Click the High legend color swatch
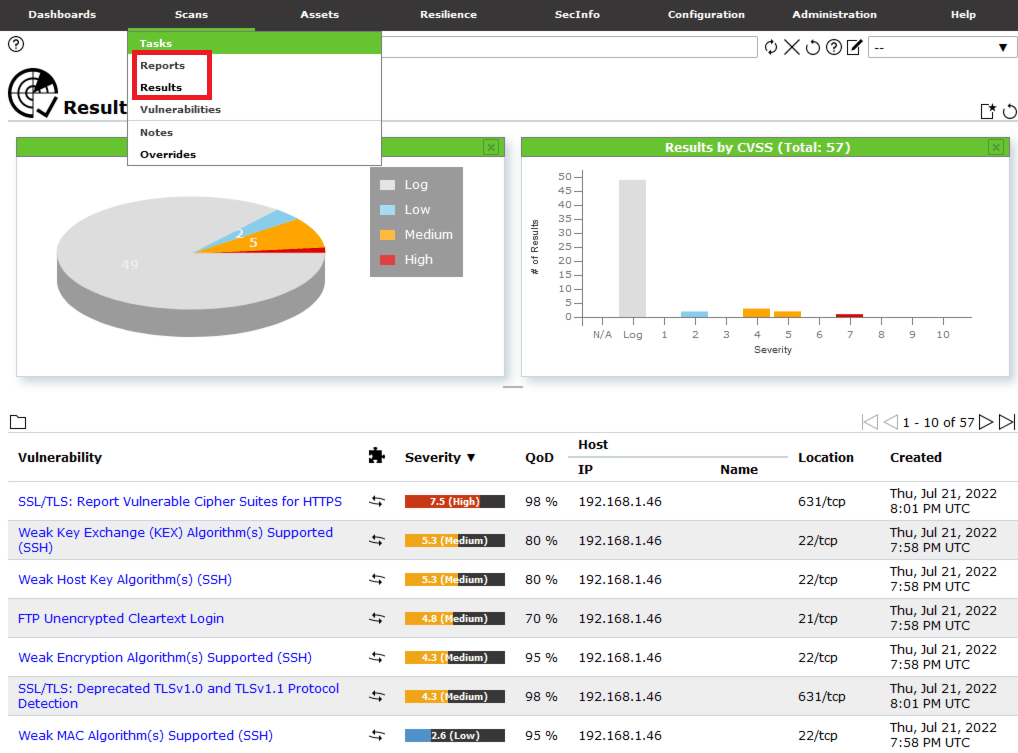The height and width of the screenshot is (753, 1018). click(388, 260)
